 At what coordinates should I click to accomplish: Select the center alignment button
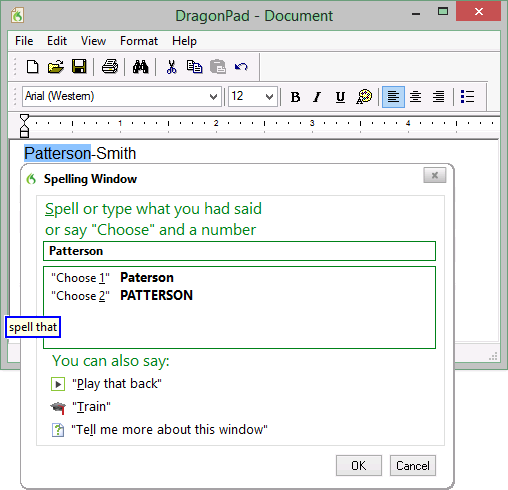[415, 97]
